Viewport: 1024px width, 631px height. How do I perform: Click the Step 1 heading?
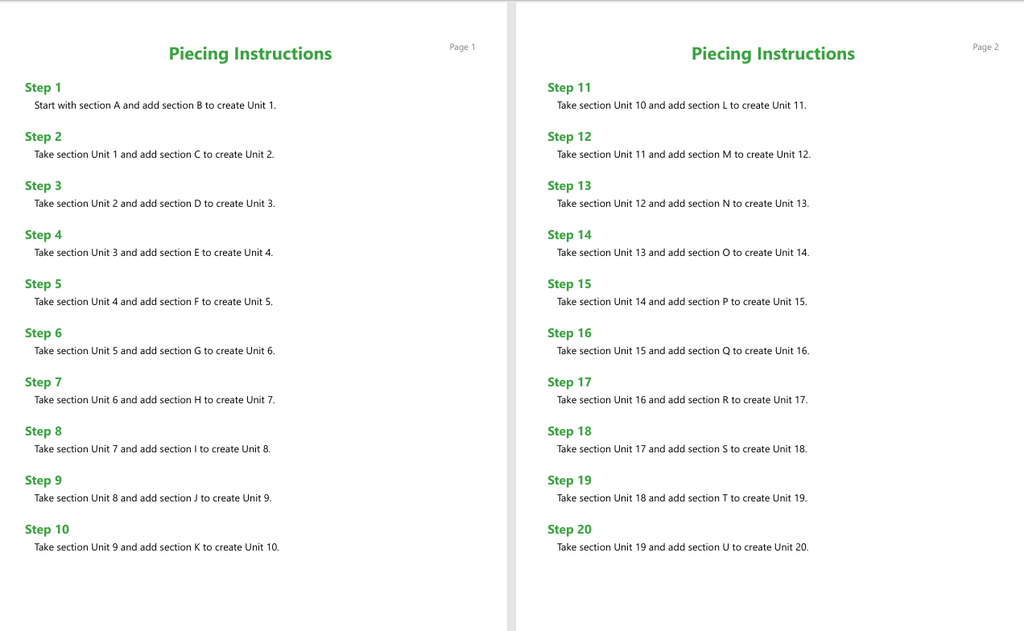point(43,88)
